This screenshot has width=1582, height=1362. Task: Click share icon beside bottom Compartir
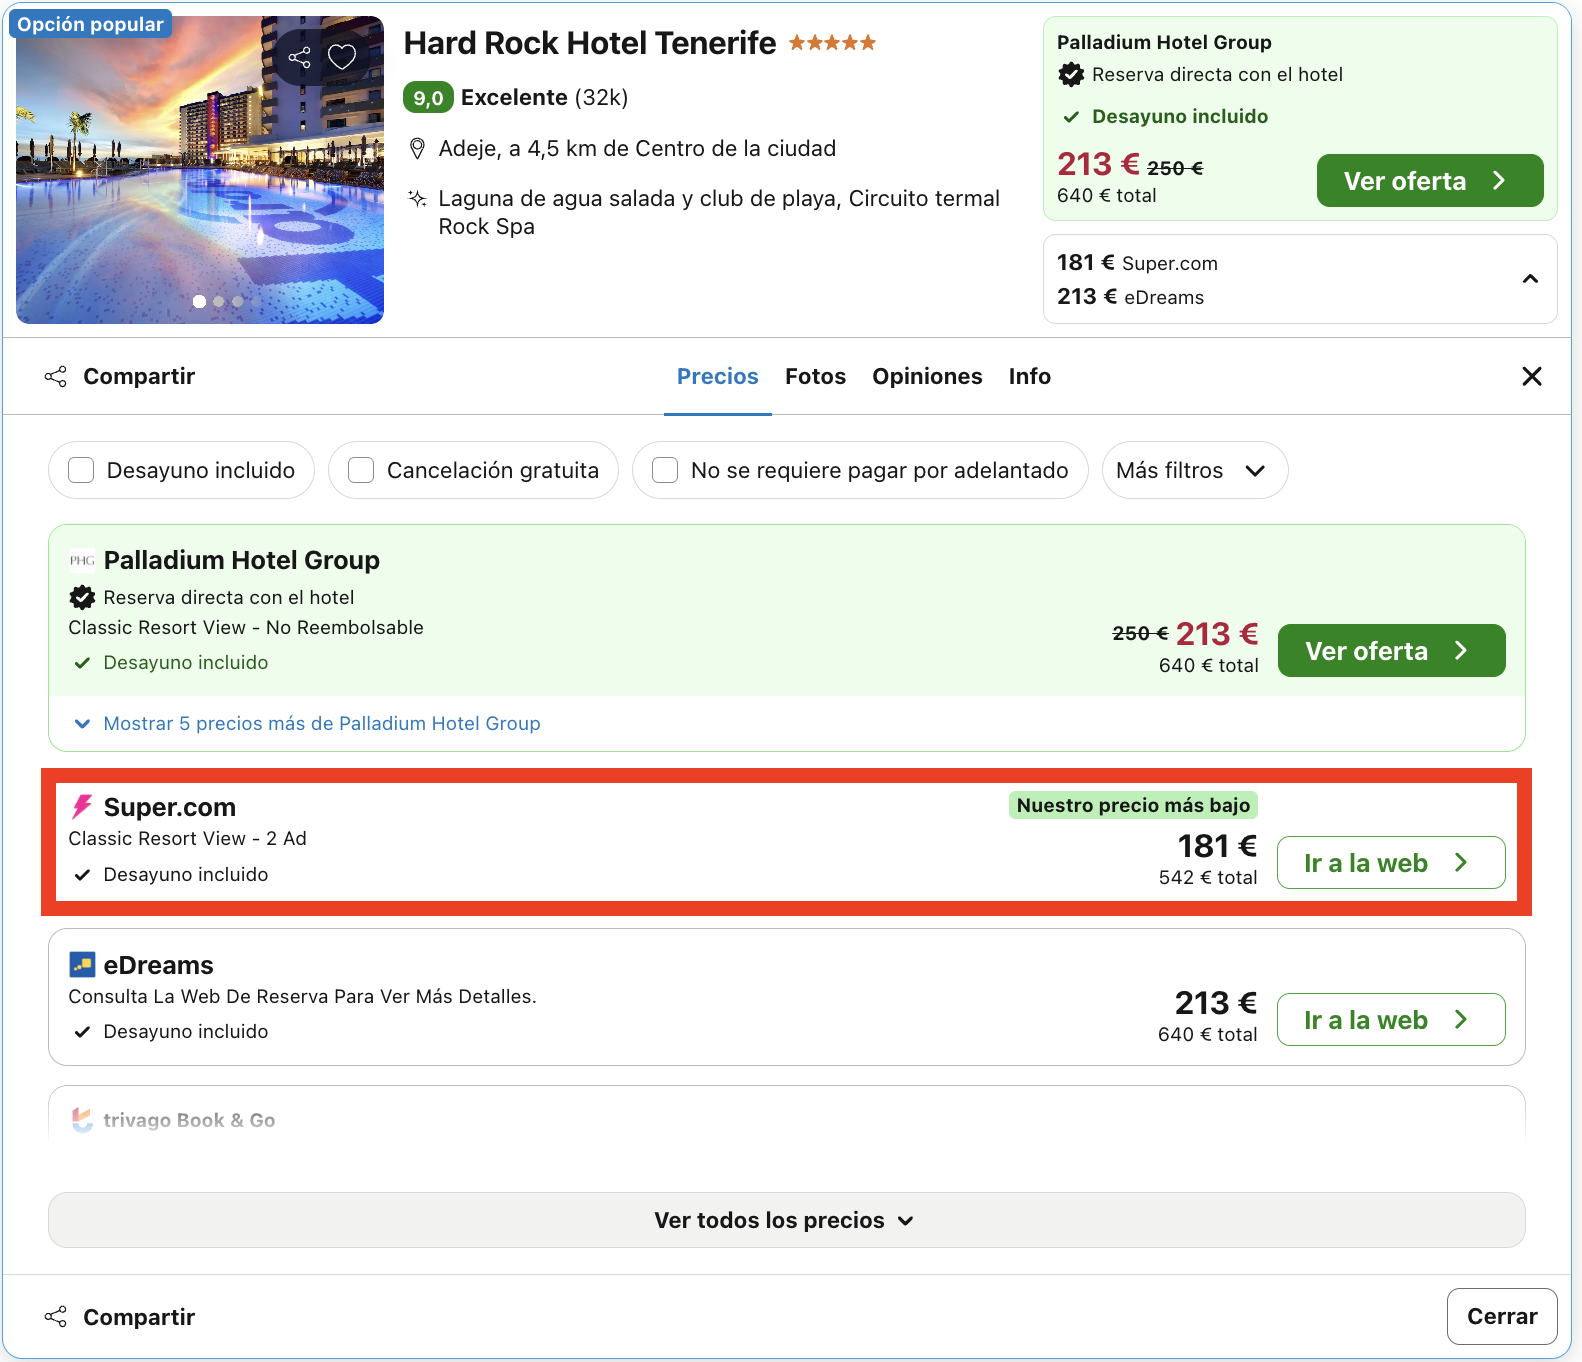click(x=56, y=1317)
